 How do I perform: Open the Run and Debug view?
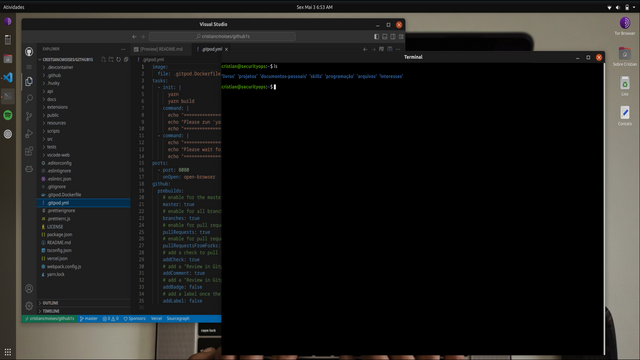click(29, 134)
